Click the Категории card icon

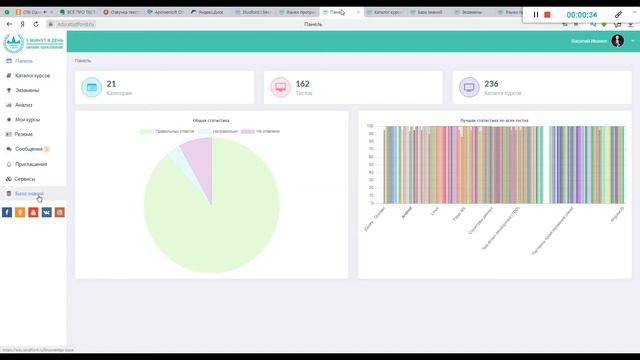click(x=91, y=87)
